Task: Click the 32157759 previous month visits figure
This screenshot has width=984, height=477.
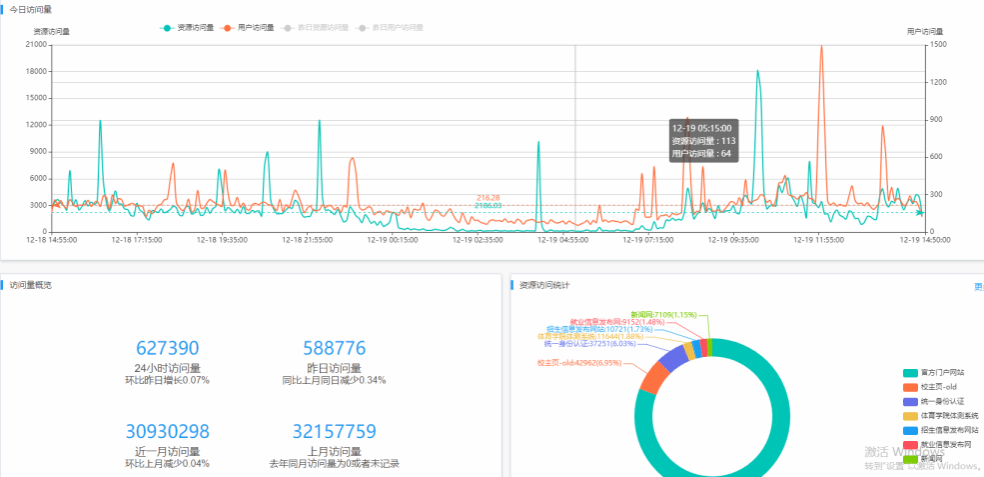Action: (335, 432)
